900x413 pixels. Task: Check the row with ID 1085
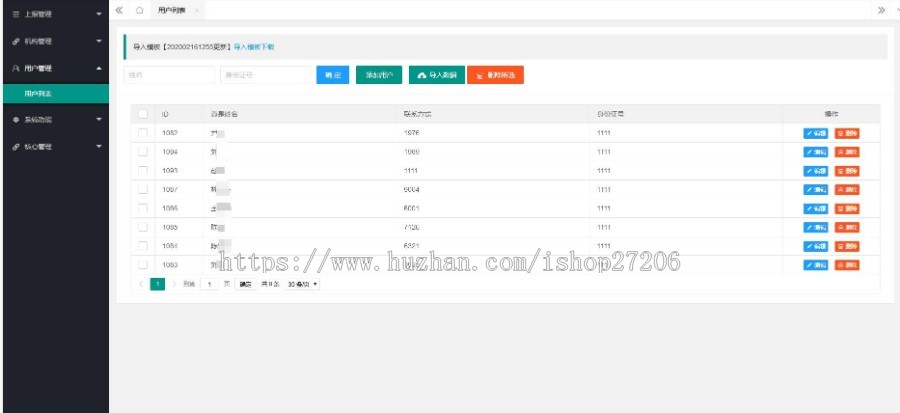(x=143, y=227)
